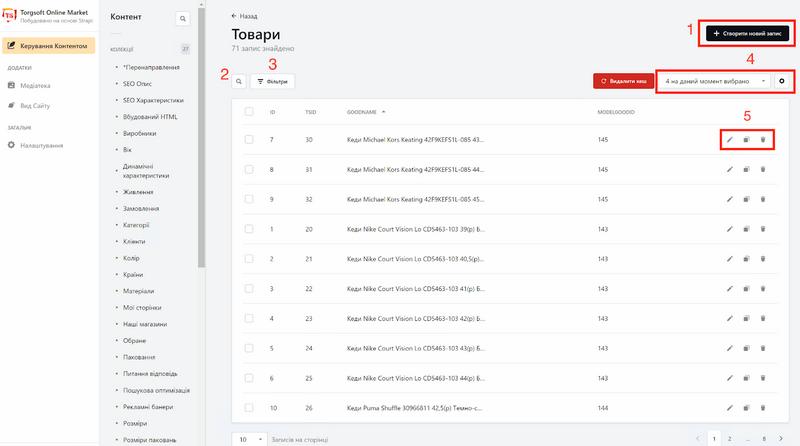Click the edit pencil icon for row ID 7

point(730,139)
